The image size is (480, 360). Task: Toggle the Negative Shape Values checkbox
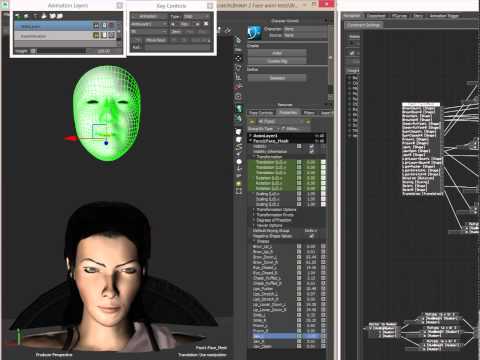[311, 236]
